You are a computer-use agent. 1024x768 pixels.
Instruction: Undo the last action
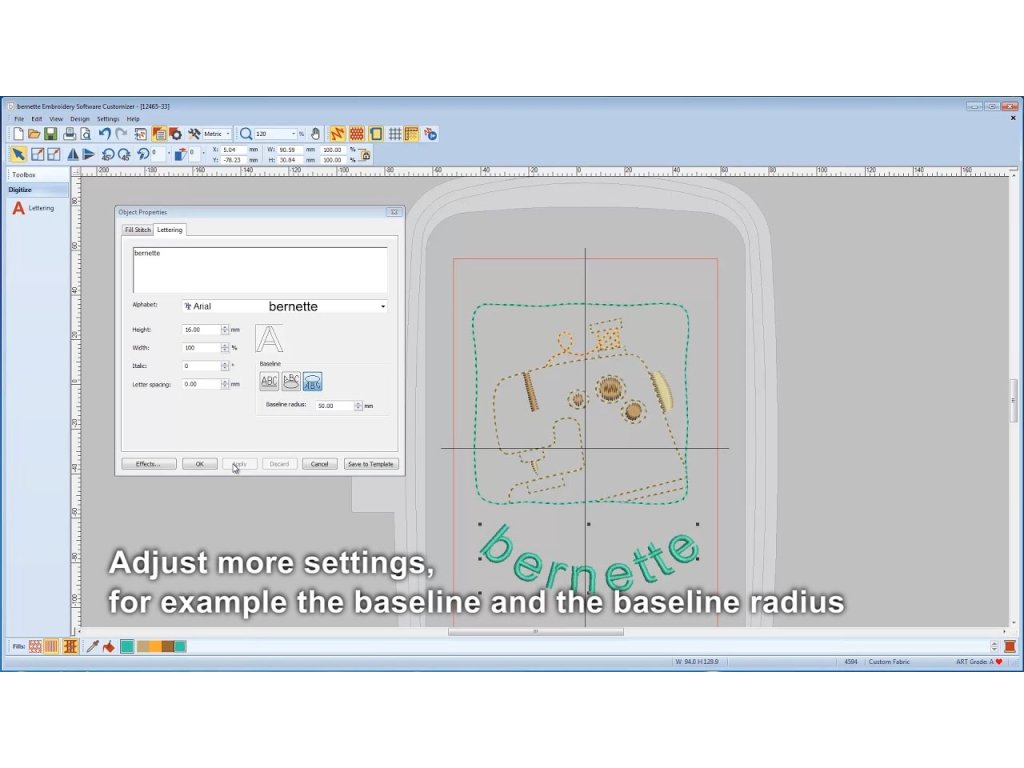click(104, 134)
